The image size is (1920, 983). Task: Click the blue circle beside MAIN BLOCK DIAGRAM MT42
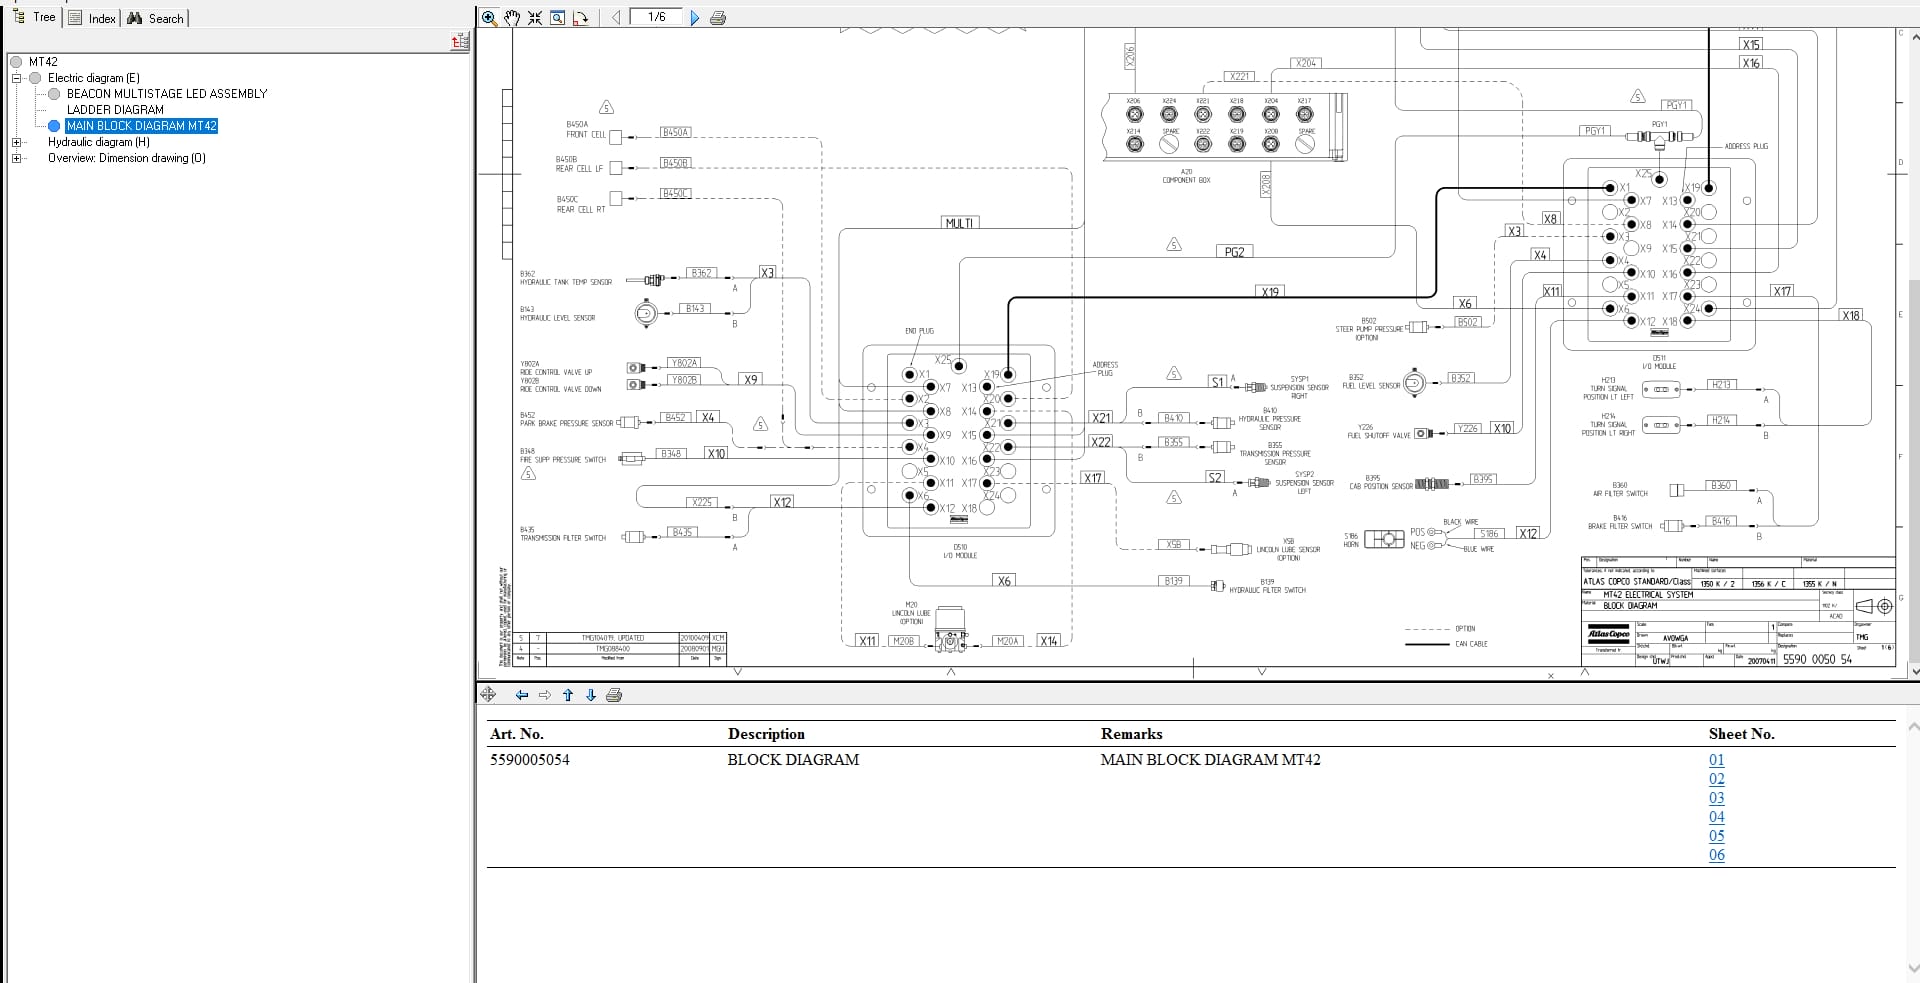54,126
